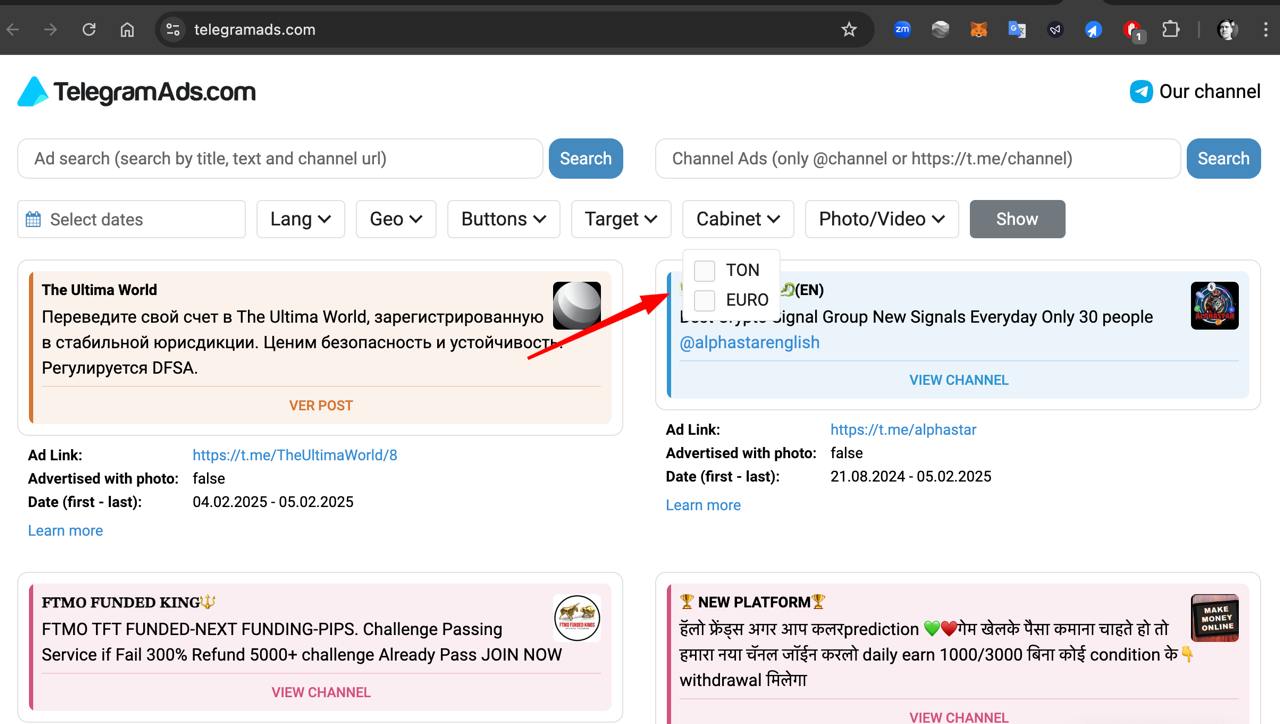Open the Google Translate extension
Viewport: 1280px width, 724px height.
[1017, 30]
